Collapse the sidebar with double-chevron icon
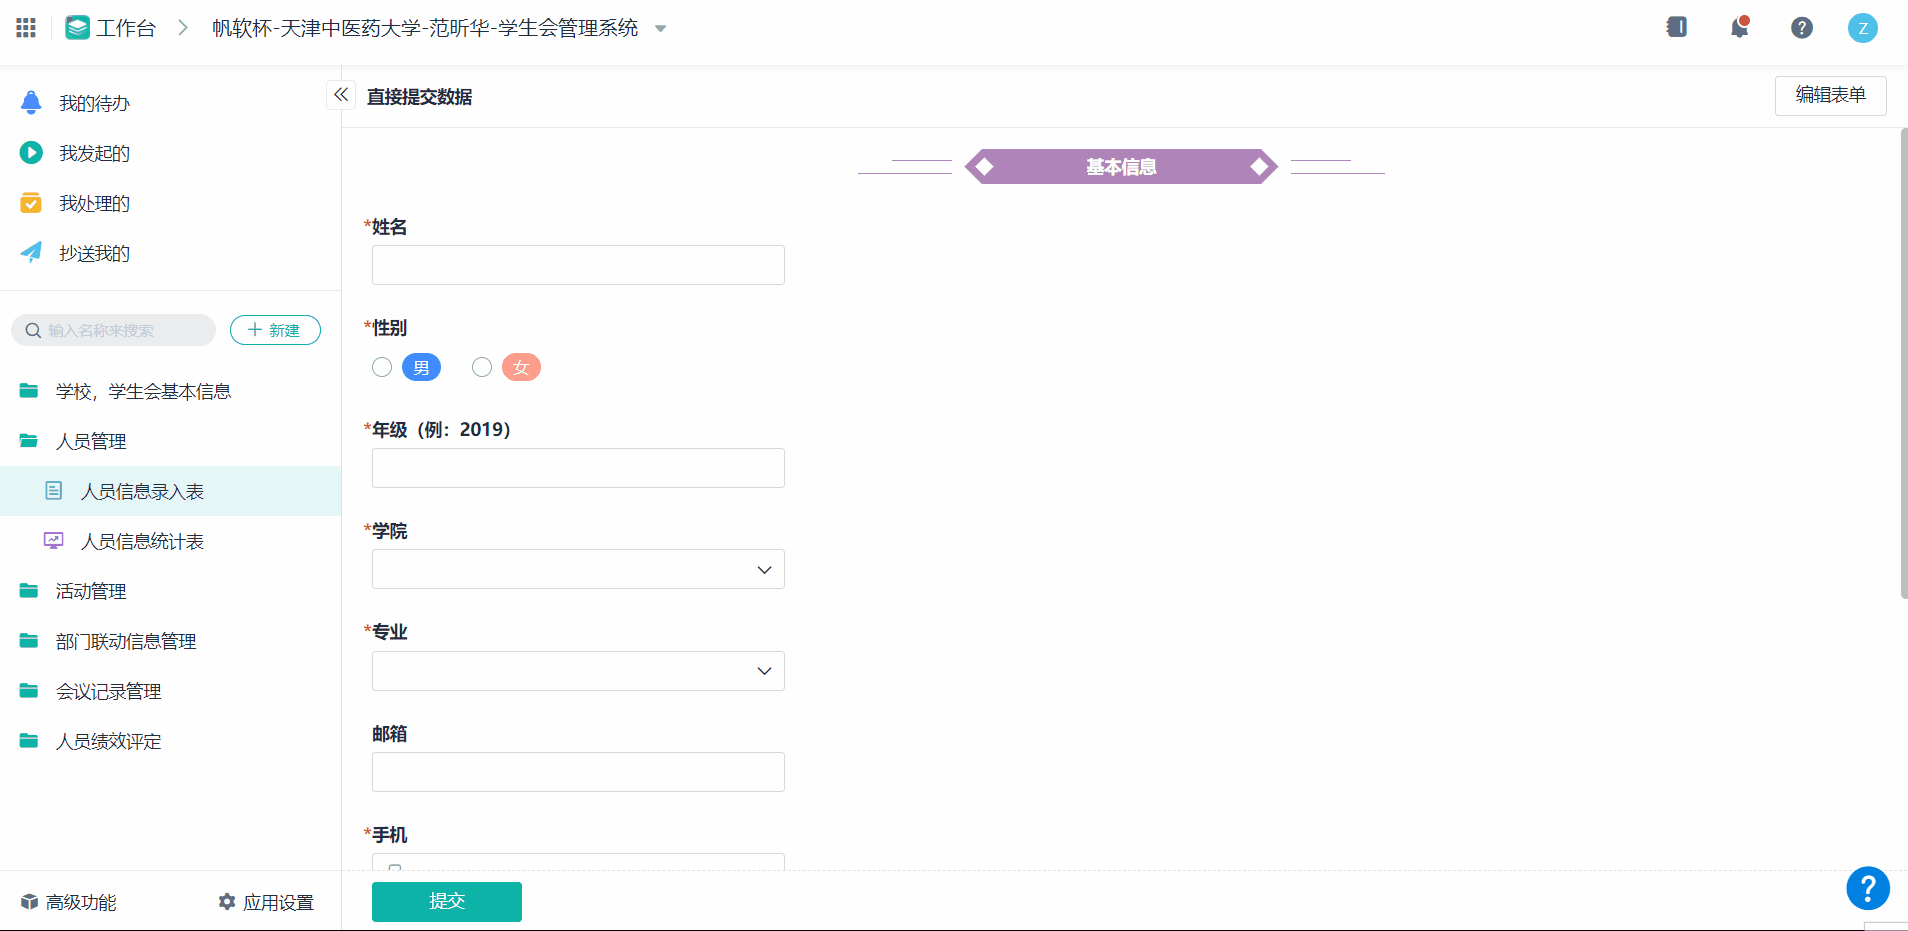 [x=341, y=95]
